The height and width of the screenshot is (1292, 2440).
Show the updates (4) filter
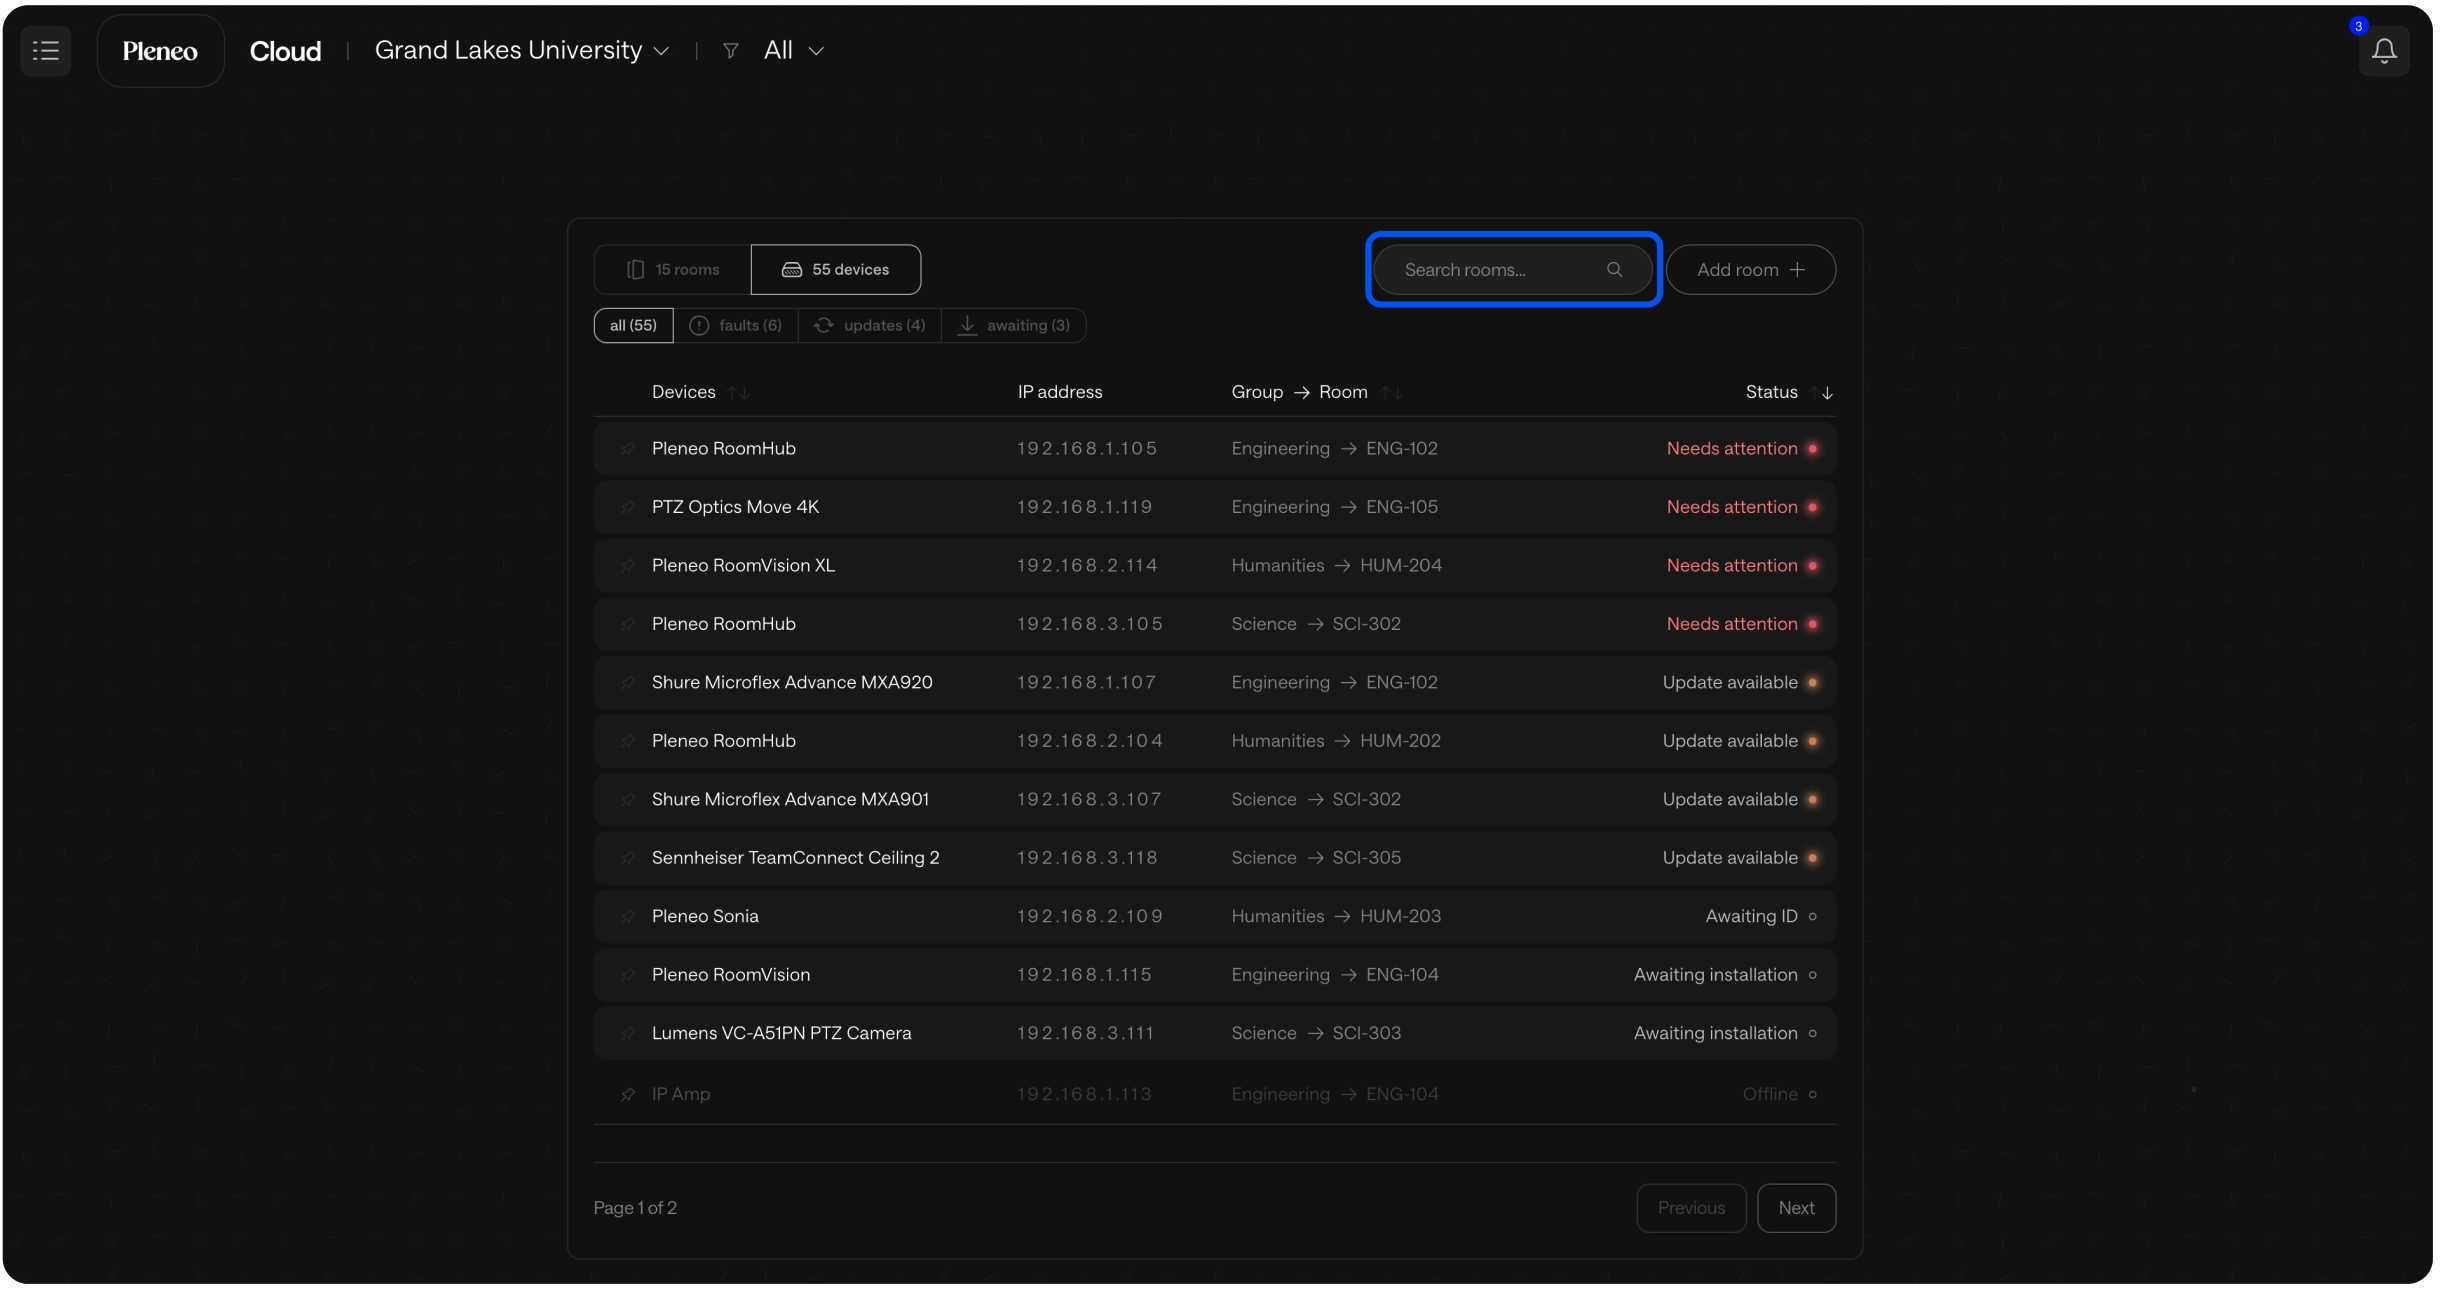pos(869,326)
